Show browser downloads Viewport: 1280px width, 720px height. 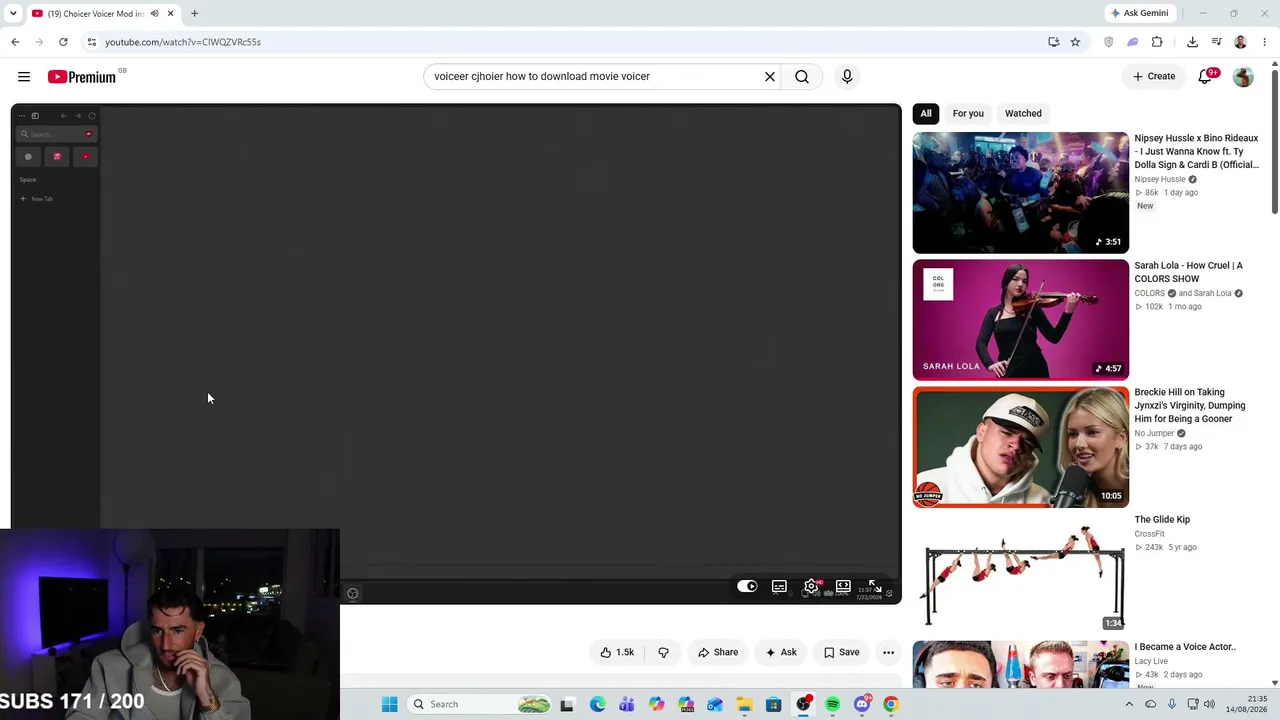[x=1192, y=42]
